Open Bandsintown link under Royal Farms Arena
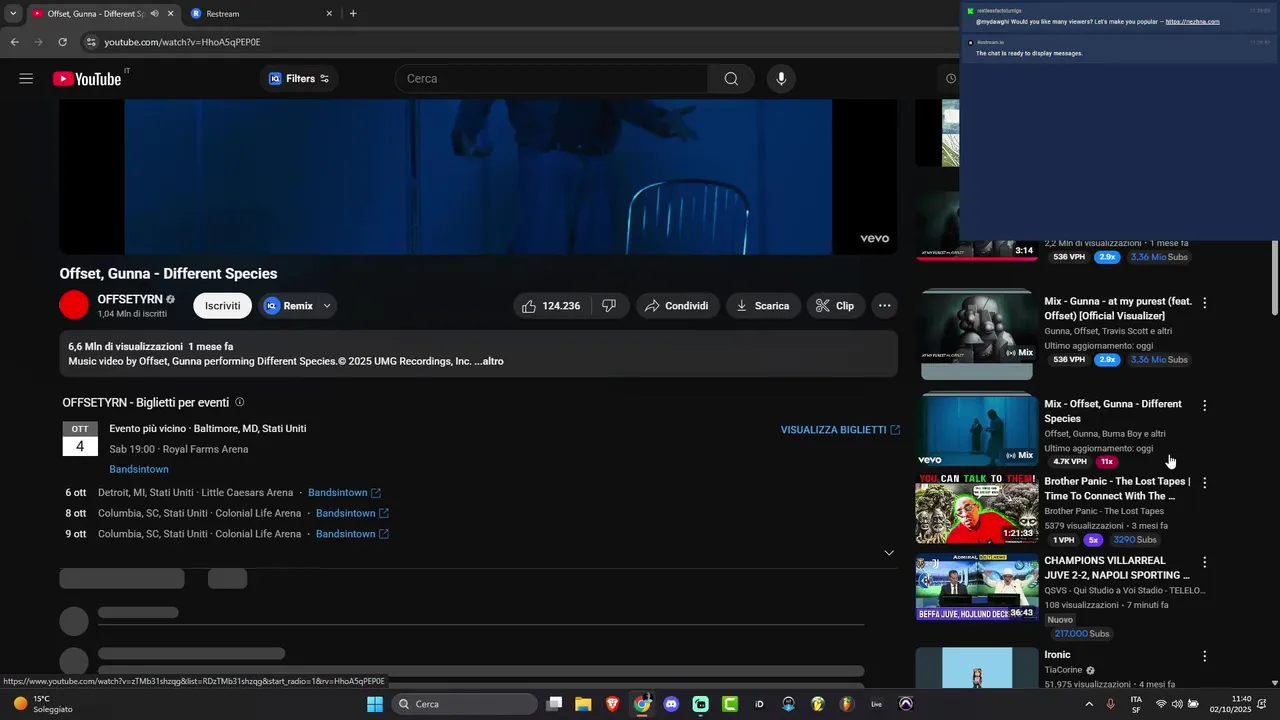Screen dimensions: 1280x720 coord(139,470)
